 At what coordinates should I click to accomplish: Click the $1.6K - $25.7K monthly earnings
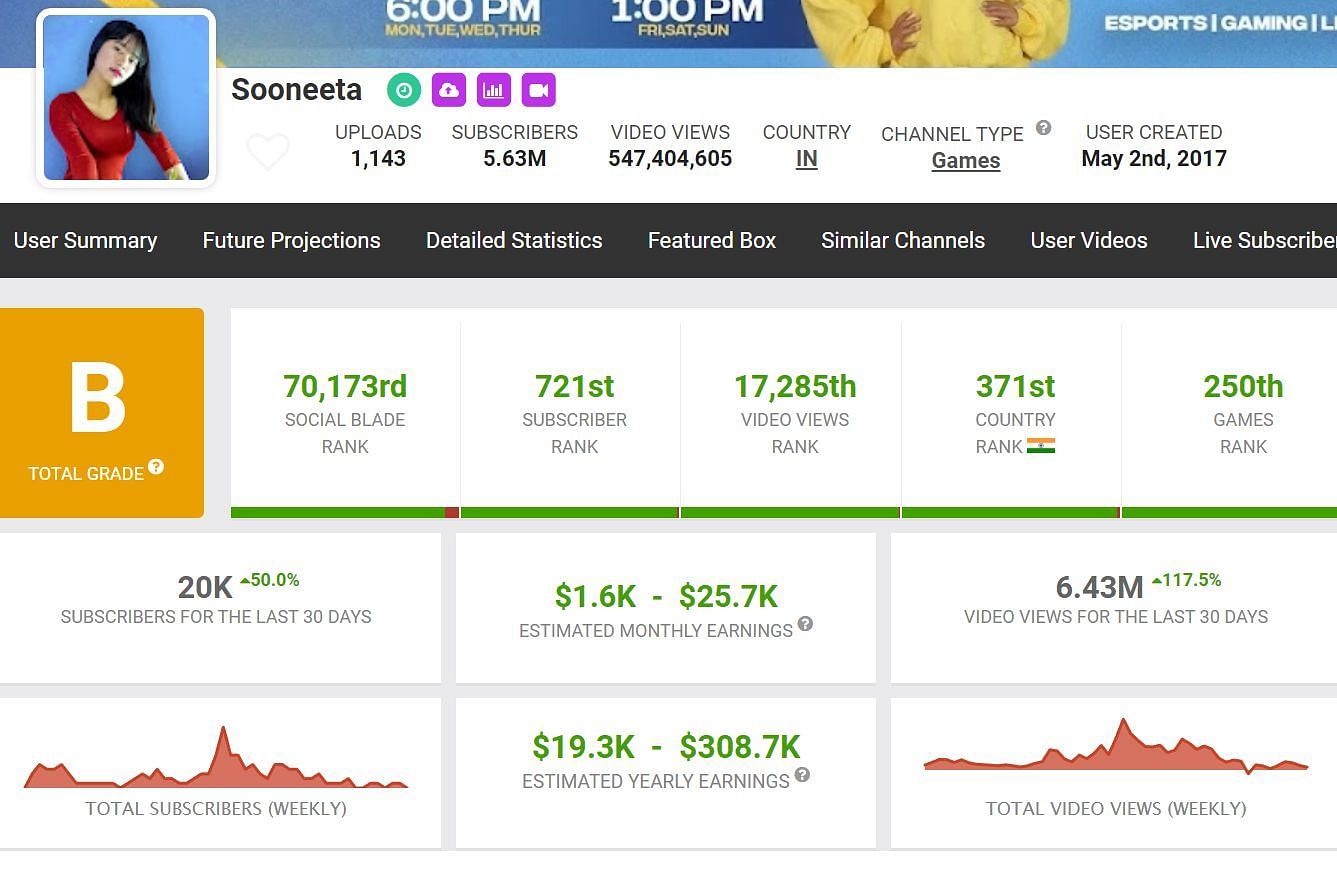point(666,596)
